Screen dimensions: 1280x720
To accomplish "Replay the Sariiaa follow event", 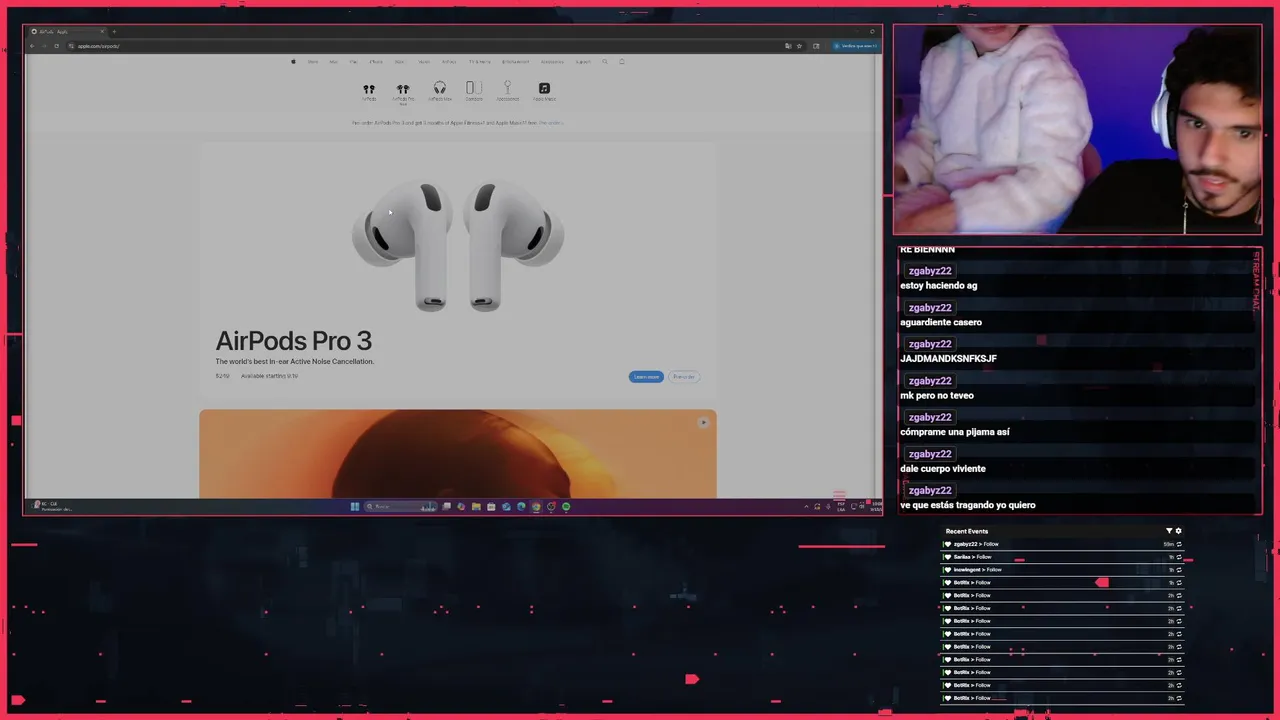I will point(1179,557).
